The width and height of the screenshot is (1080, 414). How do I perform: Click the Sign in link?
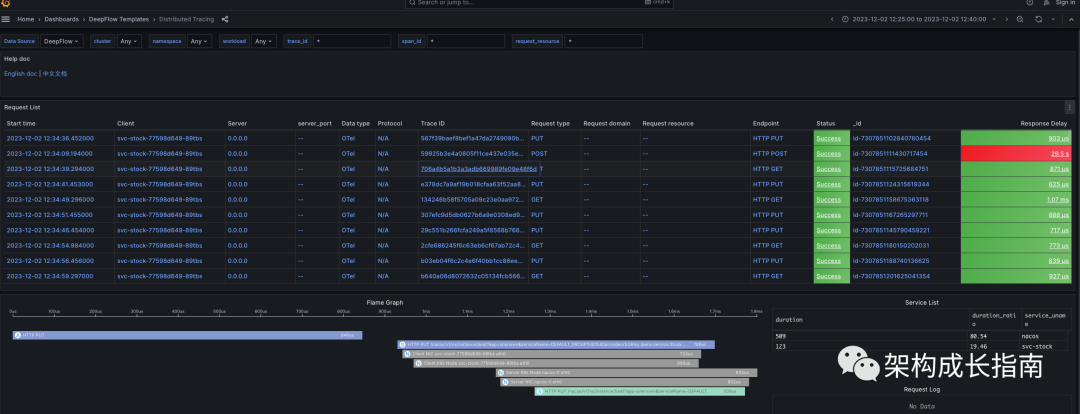[1065, 3]
